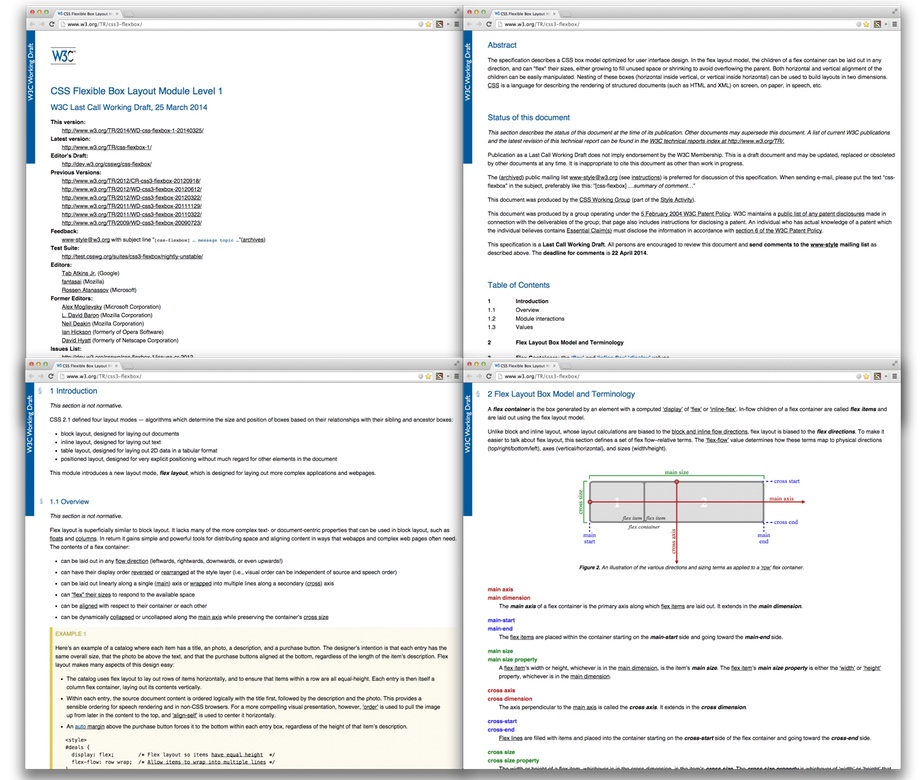Click the S extension icon in title-page window
920x780 pixels.
[x=439, y=24]
